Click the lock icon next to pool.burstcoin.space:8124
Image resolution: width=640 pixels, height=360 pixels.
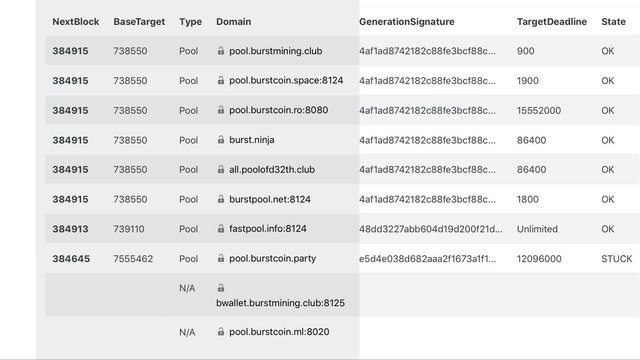[x=221, y=80]
